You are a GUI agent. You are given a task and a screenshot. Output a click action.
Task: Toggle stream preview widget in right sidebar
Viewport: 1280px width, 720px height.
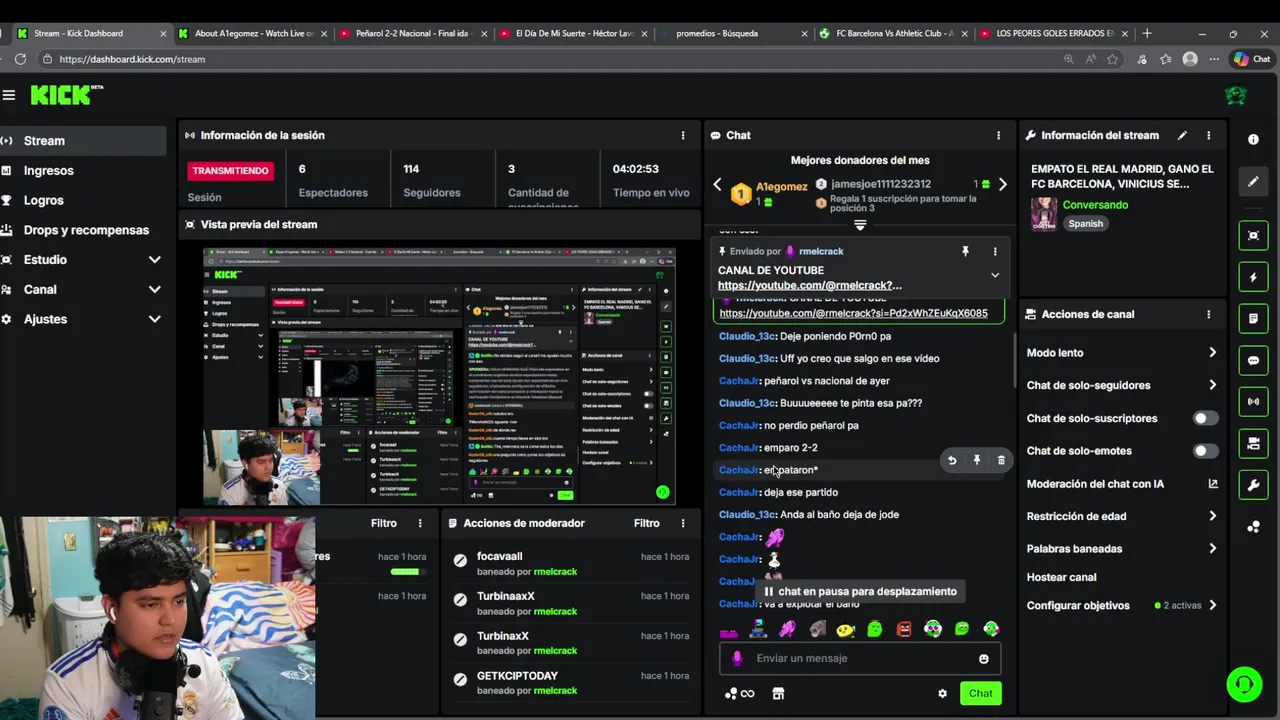click(x=1253, y=236)
